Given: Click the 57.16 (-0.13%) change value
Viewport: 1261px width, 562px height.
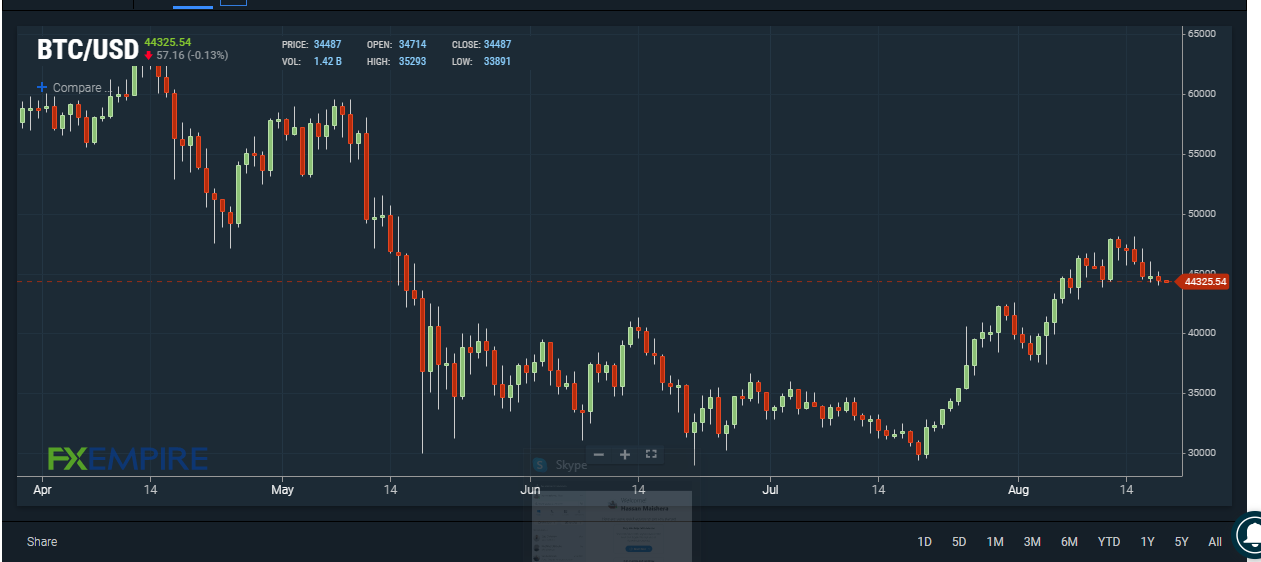Looking at the screenshot, I should click(x=192, y=55).
